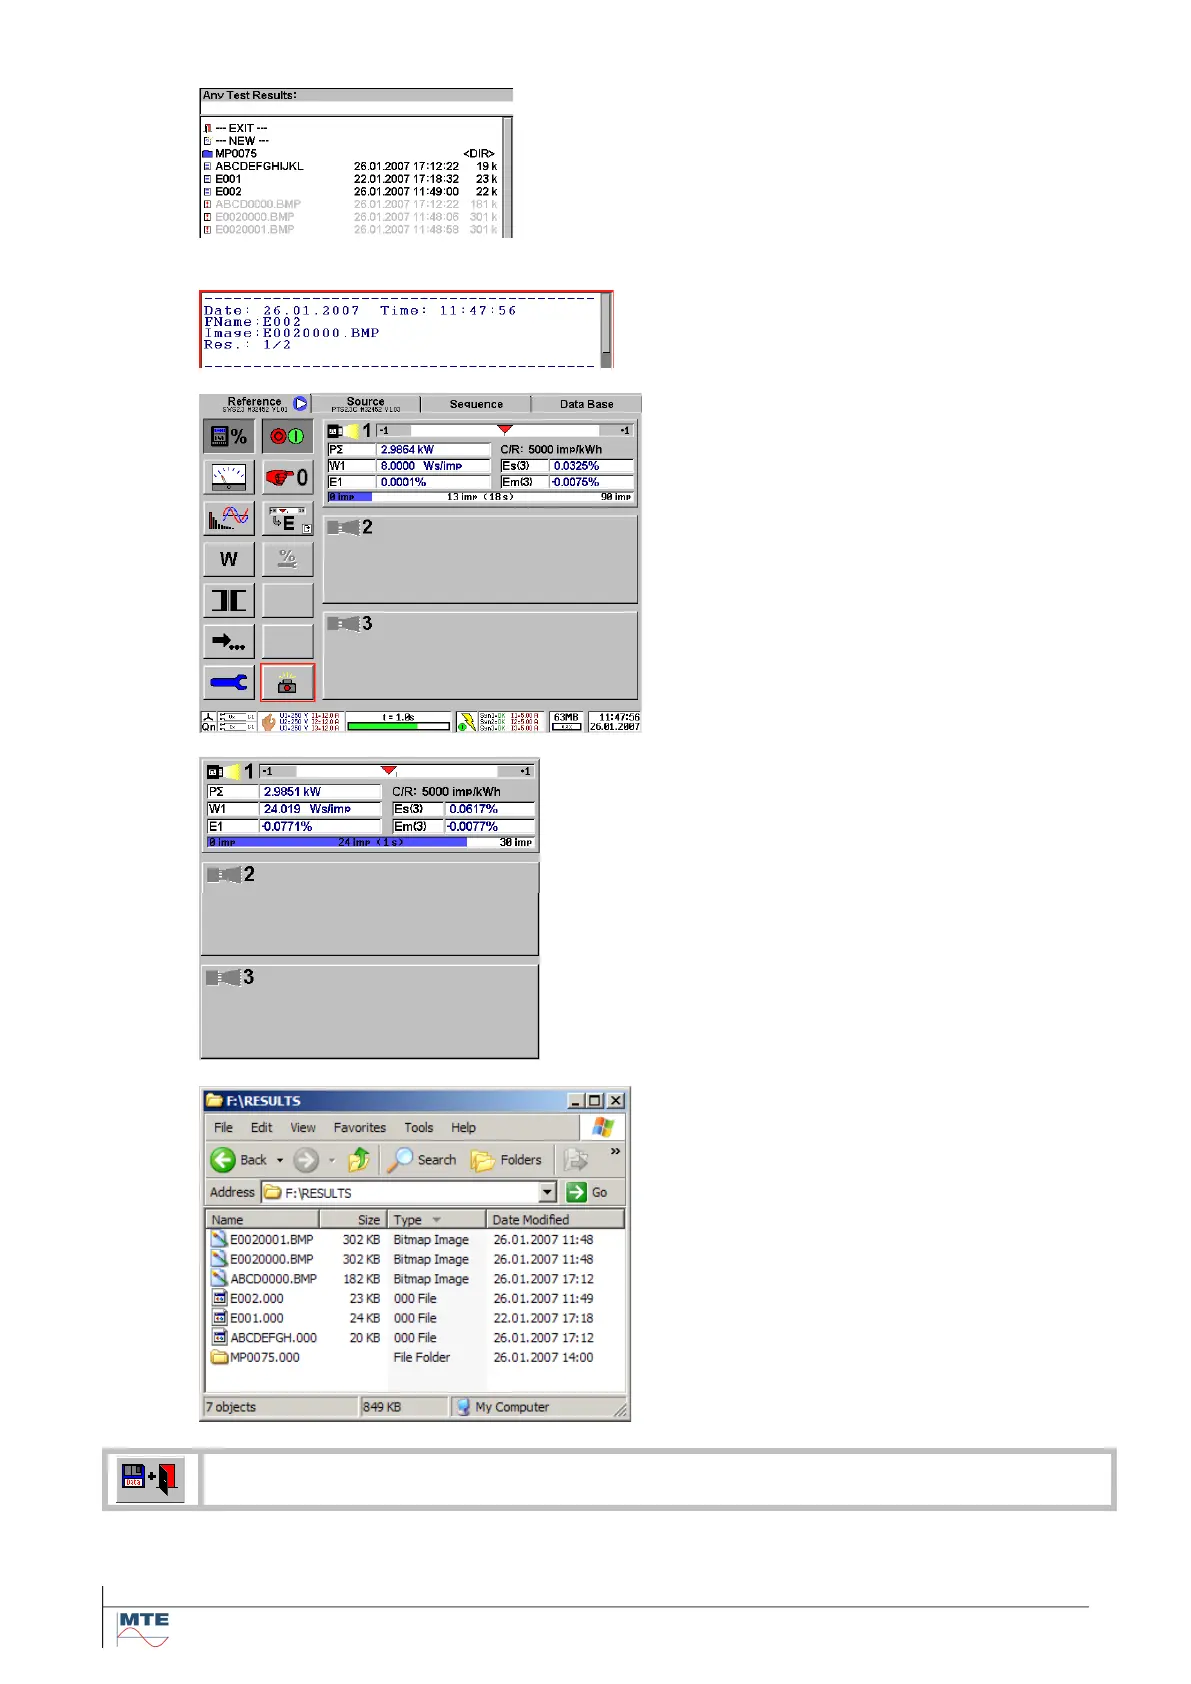Select the E001 result entry
The height and width of the screenshot is (1684, 1191).
coord(350,179)
